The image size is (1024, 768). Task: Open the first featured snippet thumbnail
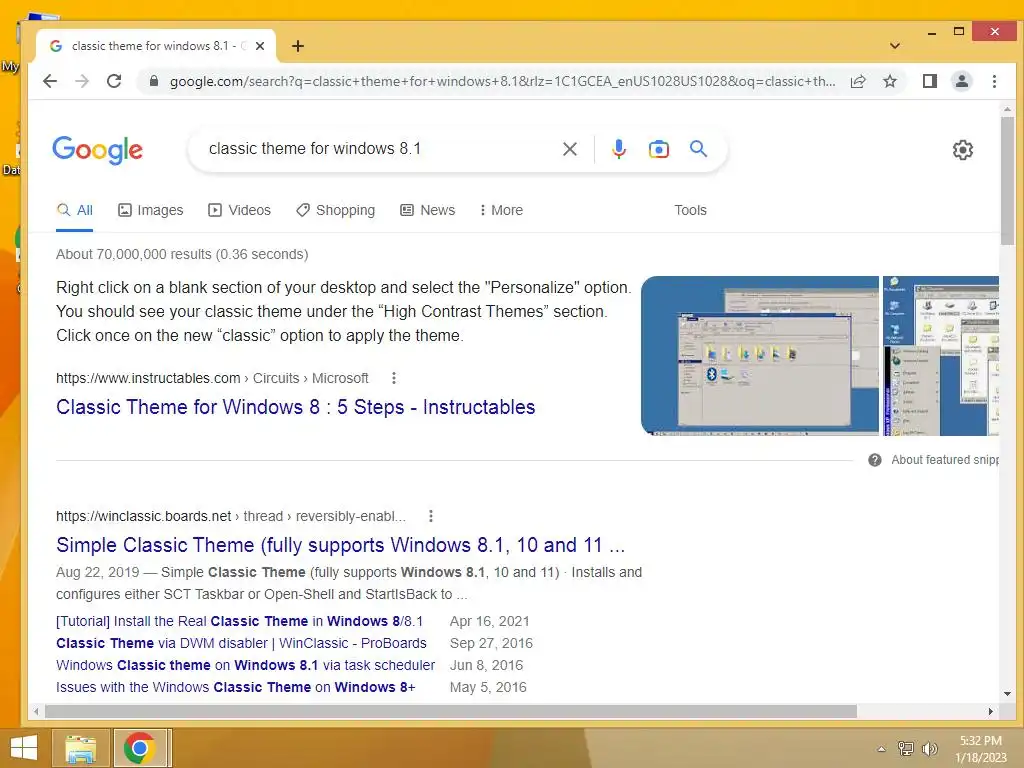[760, 356]
